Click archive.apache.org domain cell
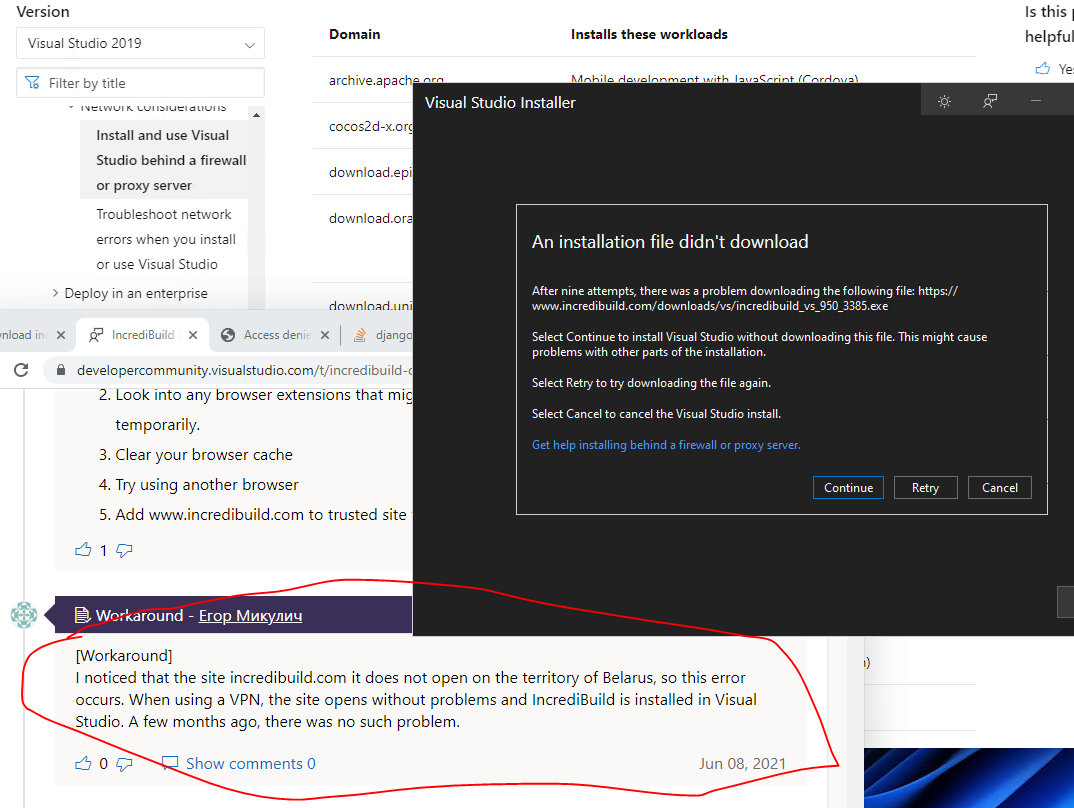Viewport: 1074px width, 808px height. 386,80
